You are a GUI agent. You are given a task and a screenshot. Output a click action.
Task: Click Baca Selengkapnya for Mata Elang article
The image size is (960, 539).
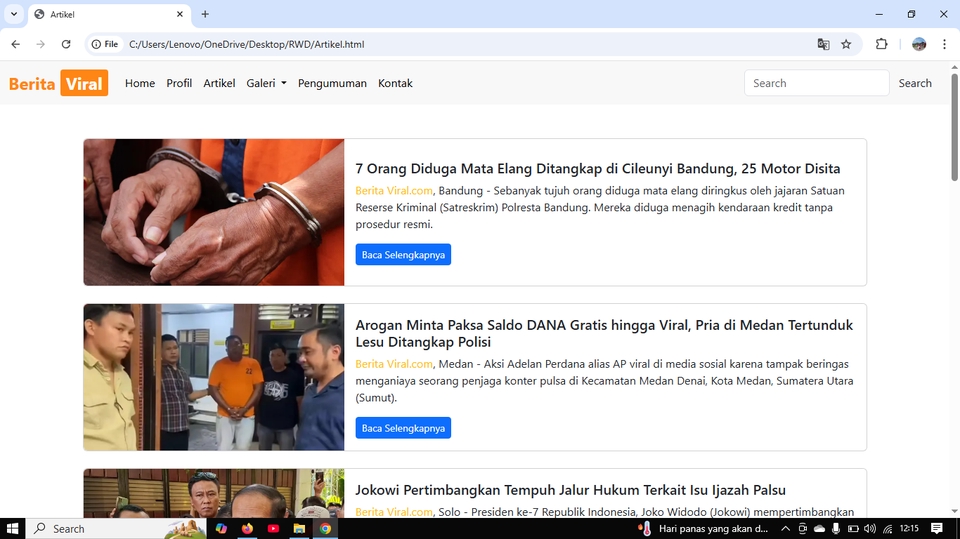click(403, 255)
